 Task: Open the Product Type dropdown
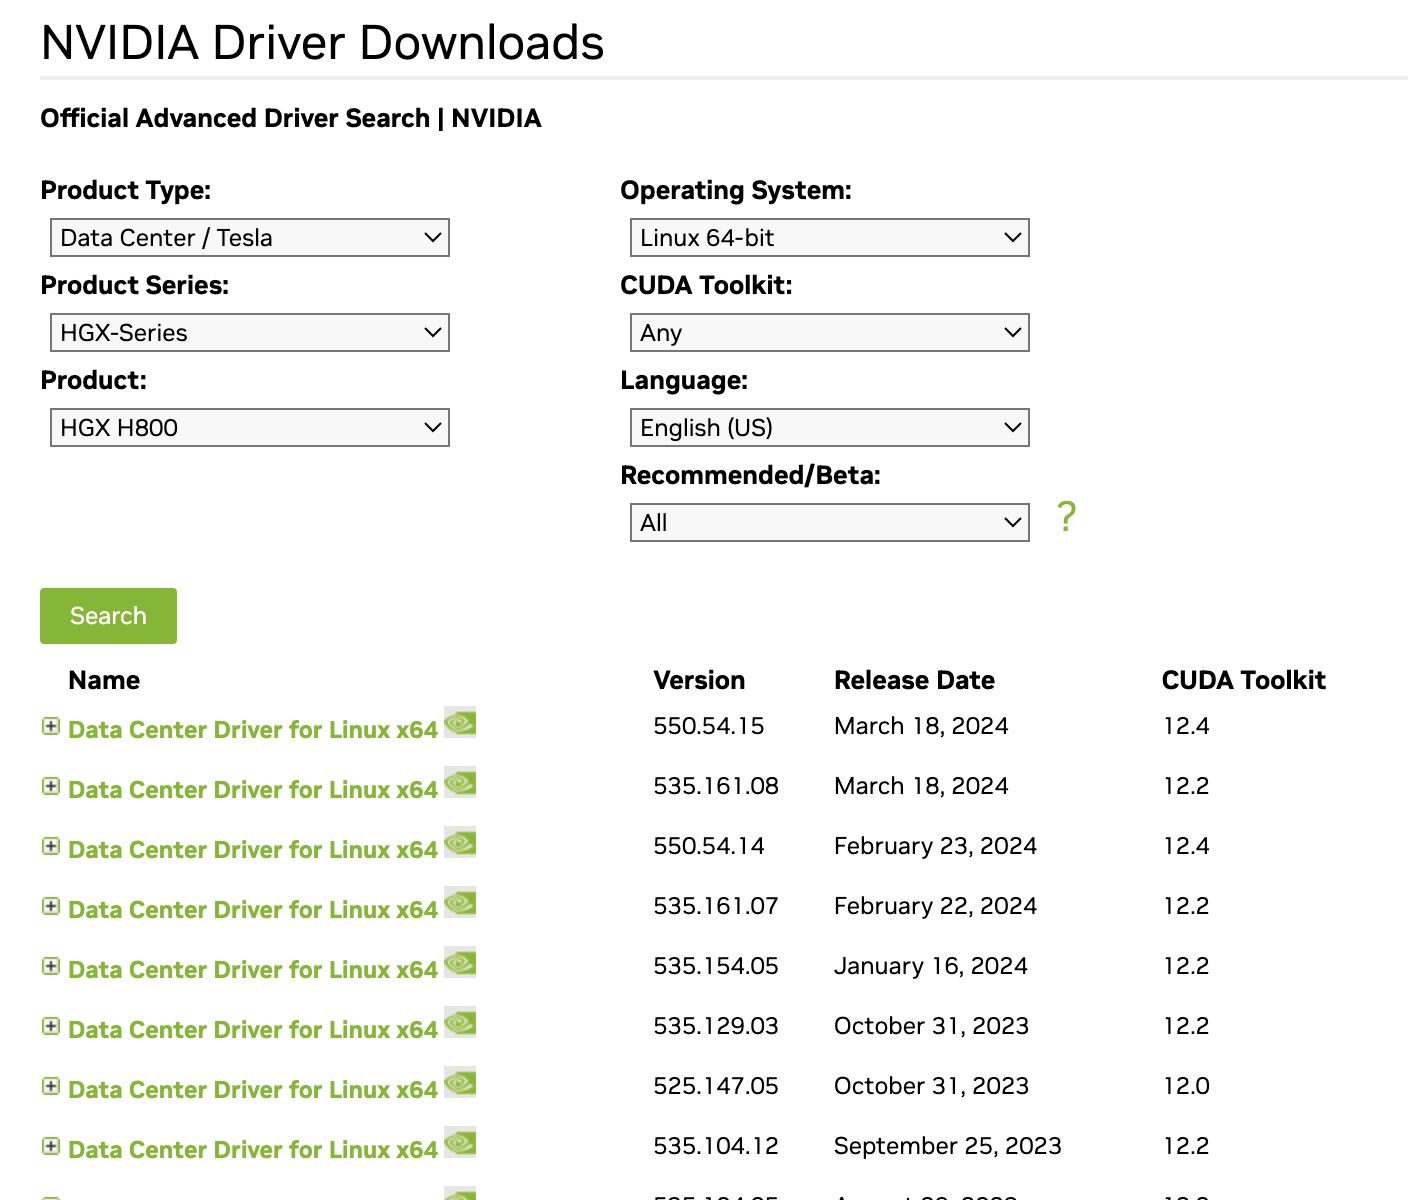pos(250,238)
